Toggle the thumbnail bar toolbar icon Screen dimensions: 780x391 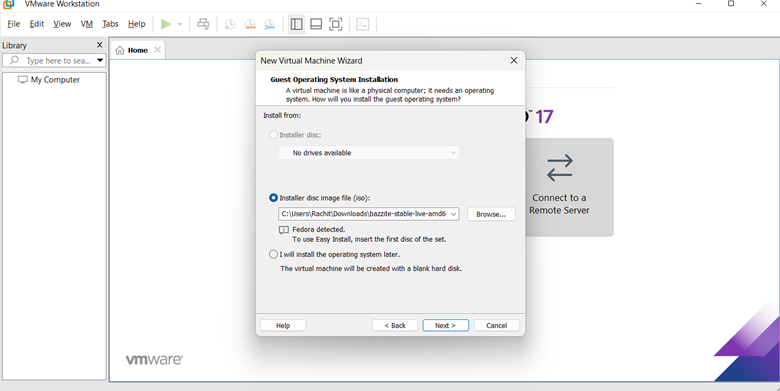[x=316, y=24]
